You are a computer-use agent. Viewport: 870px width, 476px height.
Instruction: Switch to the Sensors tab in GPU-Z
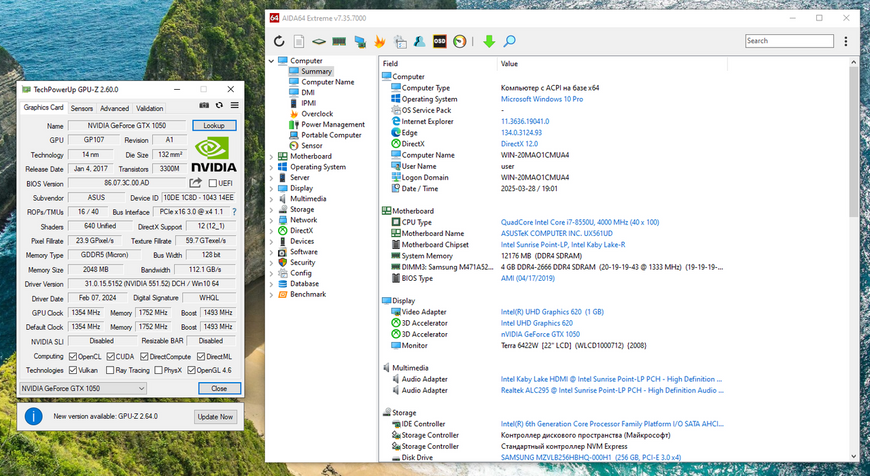(82, 109)
